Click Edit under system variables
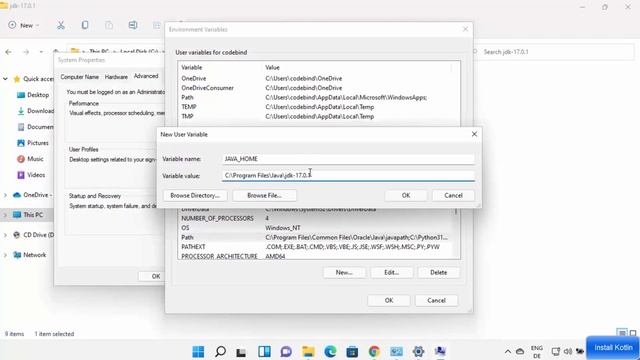This screenshot has height=360, width=640. click(391, 272)
